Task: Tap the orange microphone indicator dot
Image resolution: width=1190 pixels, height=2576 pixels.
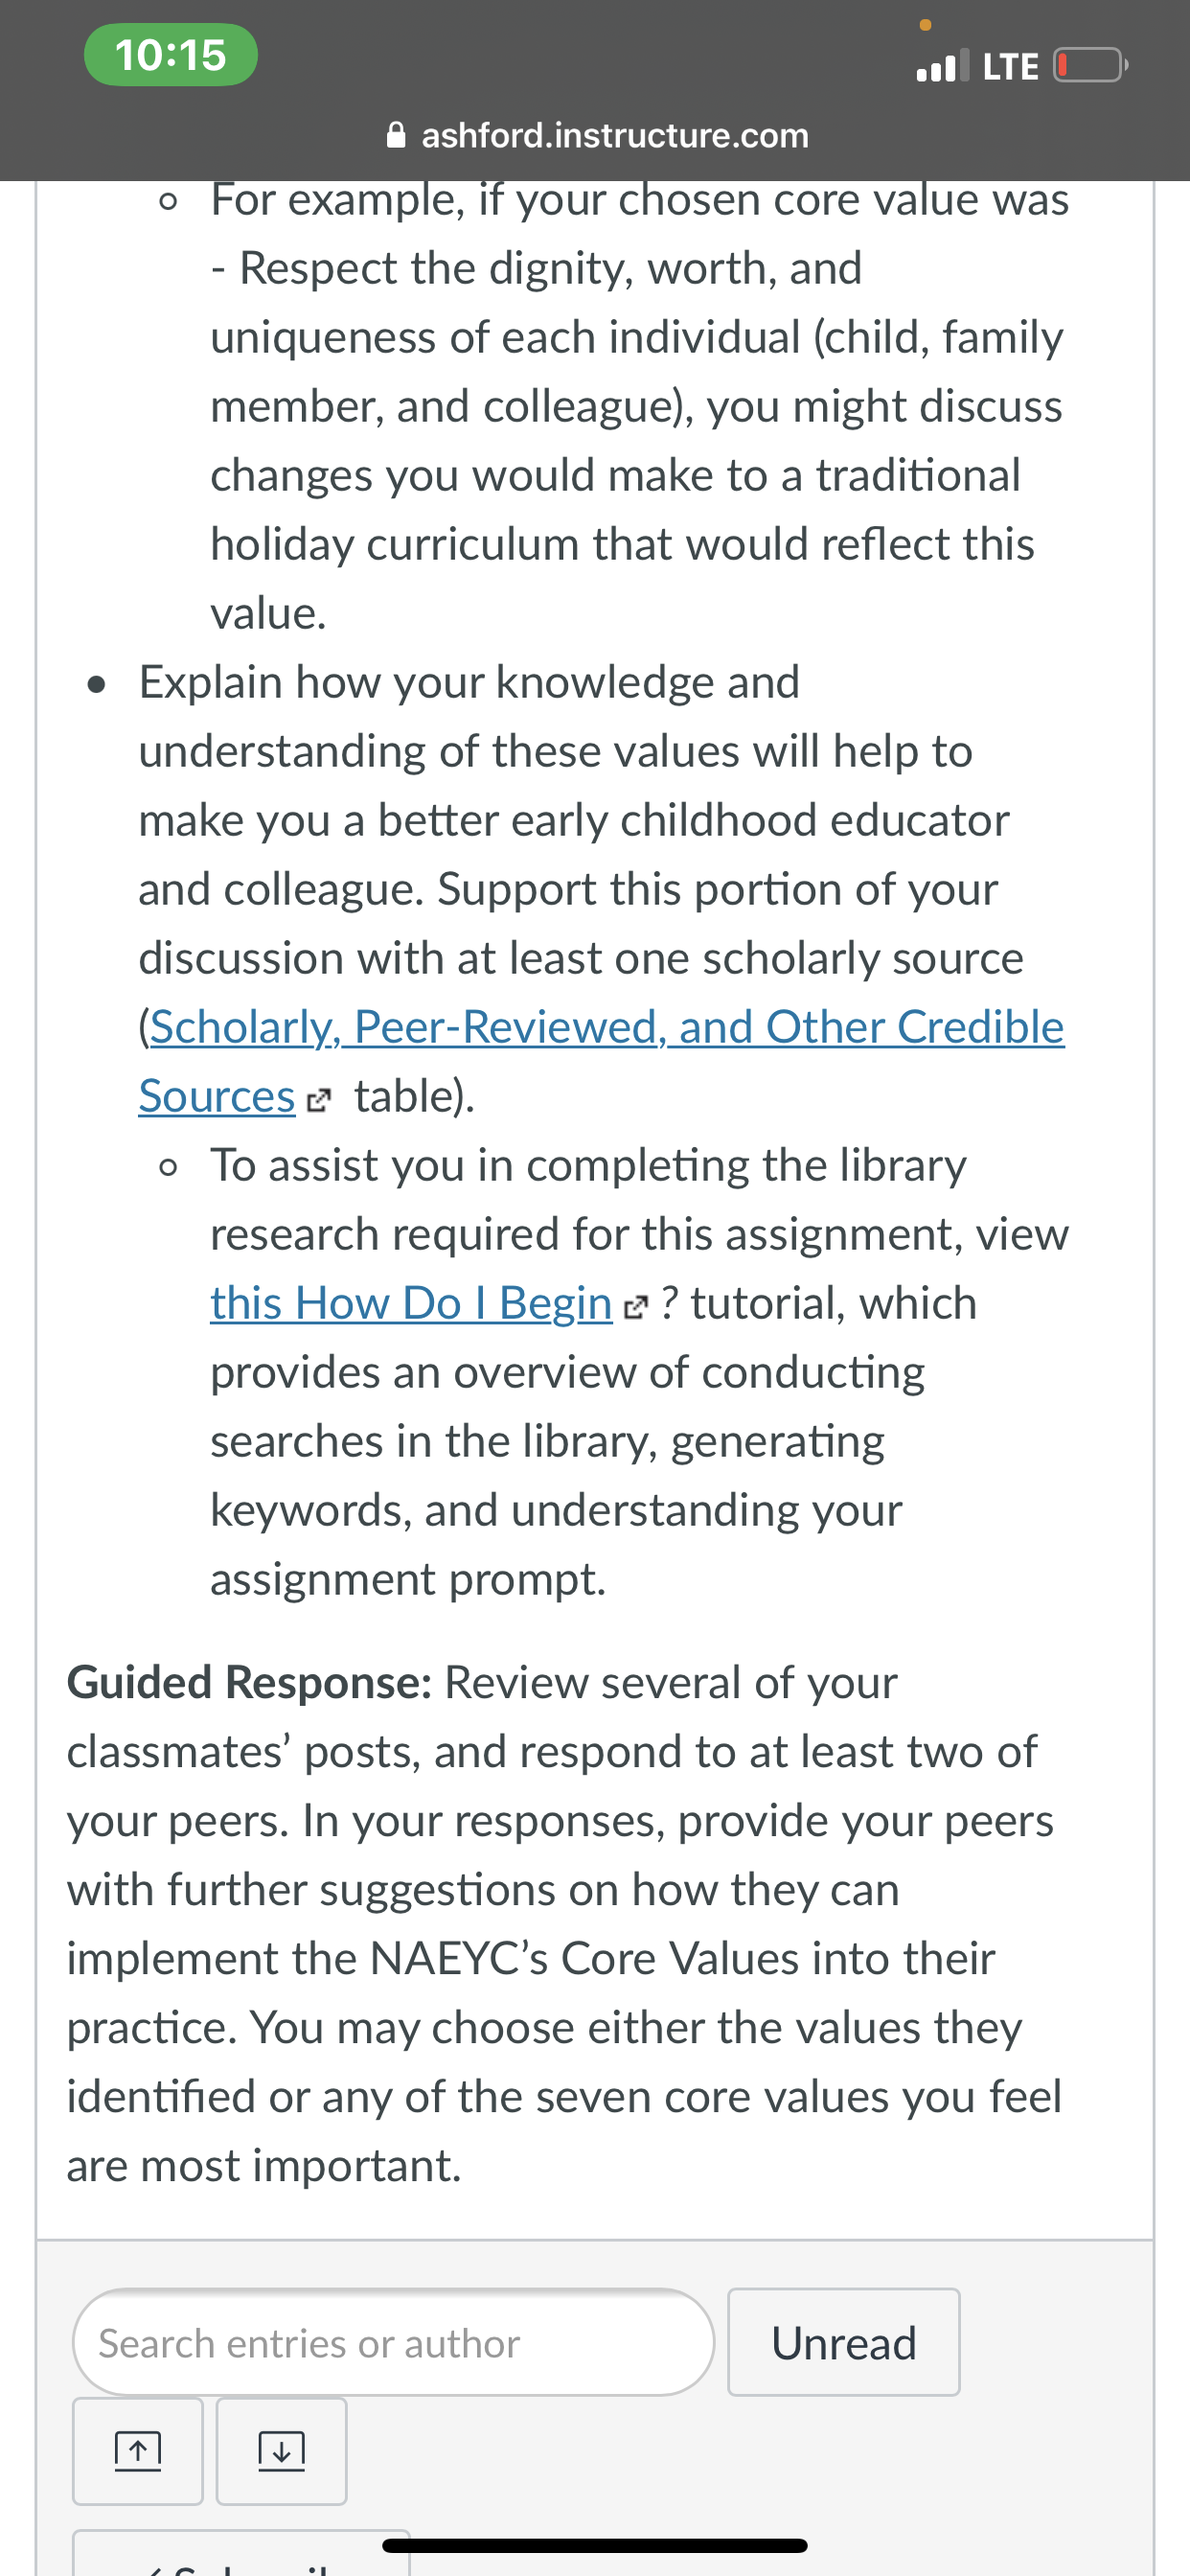Action: [925, 24]
